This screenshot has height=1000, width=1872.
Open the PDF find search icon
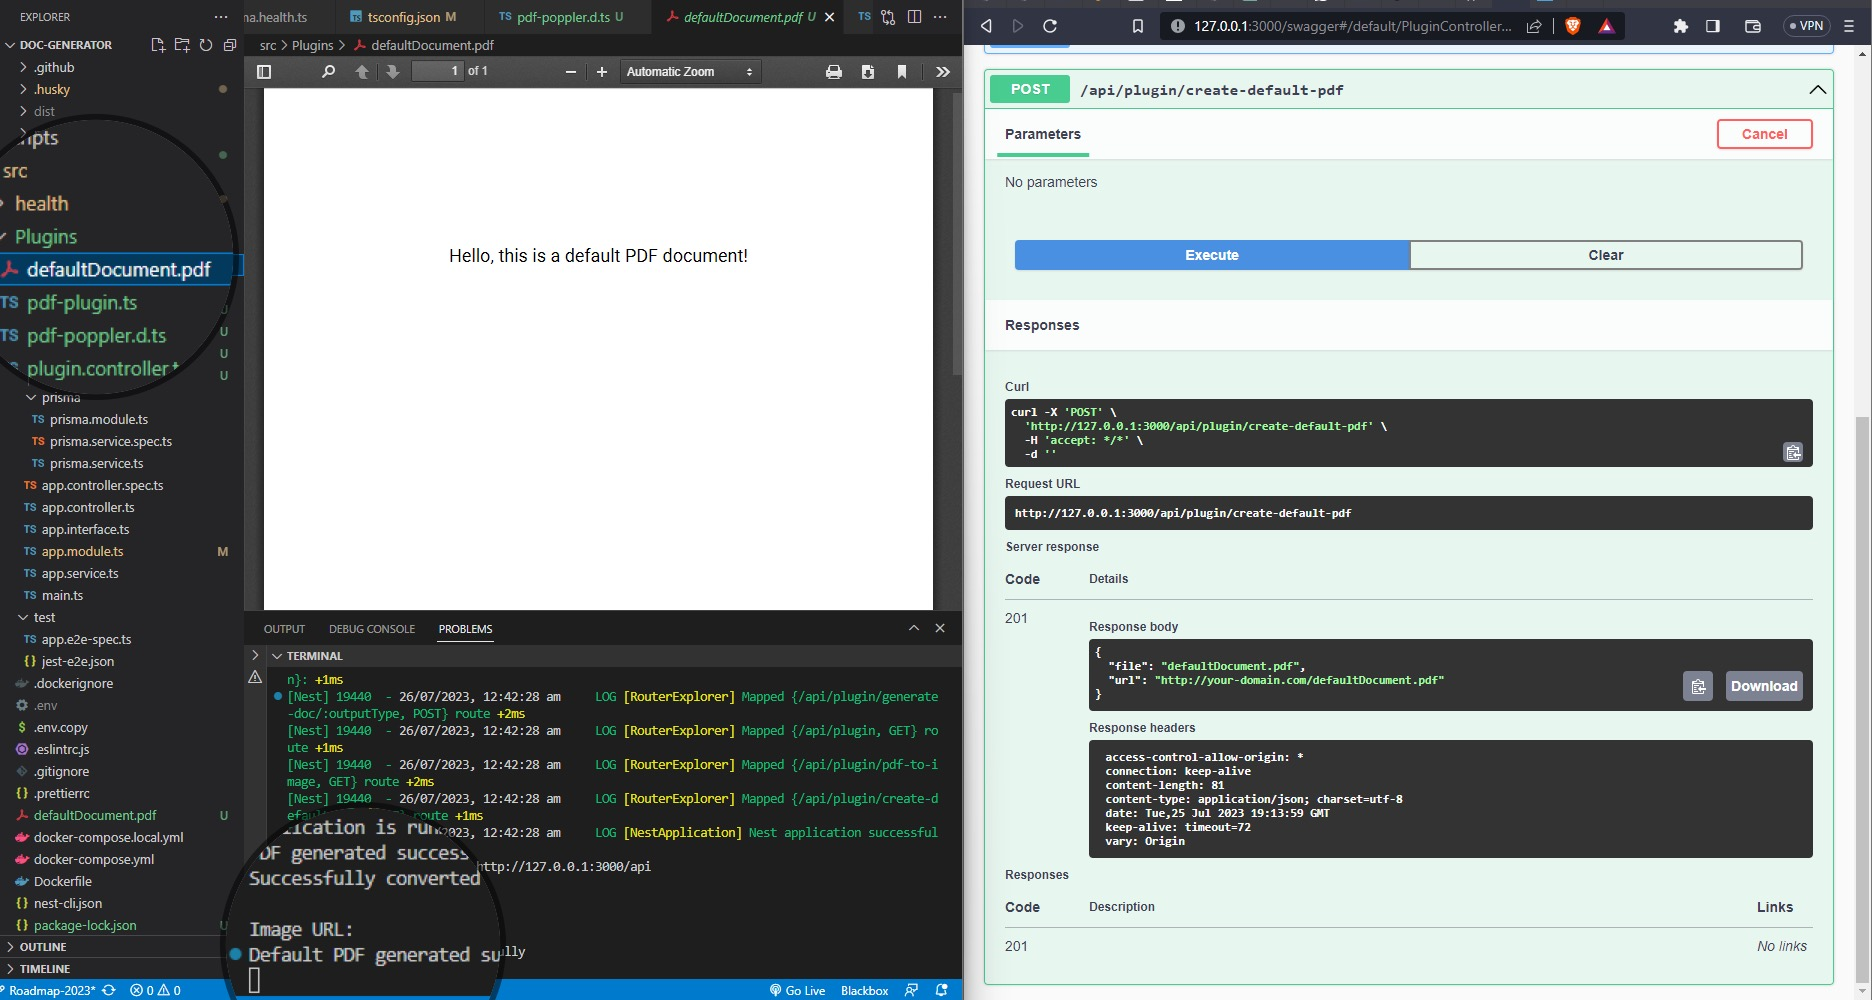328,72
